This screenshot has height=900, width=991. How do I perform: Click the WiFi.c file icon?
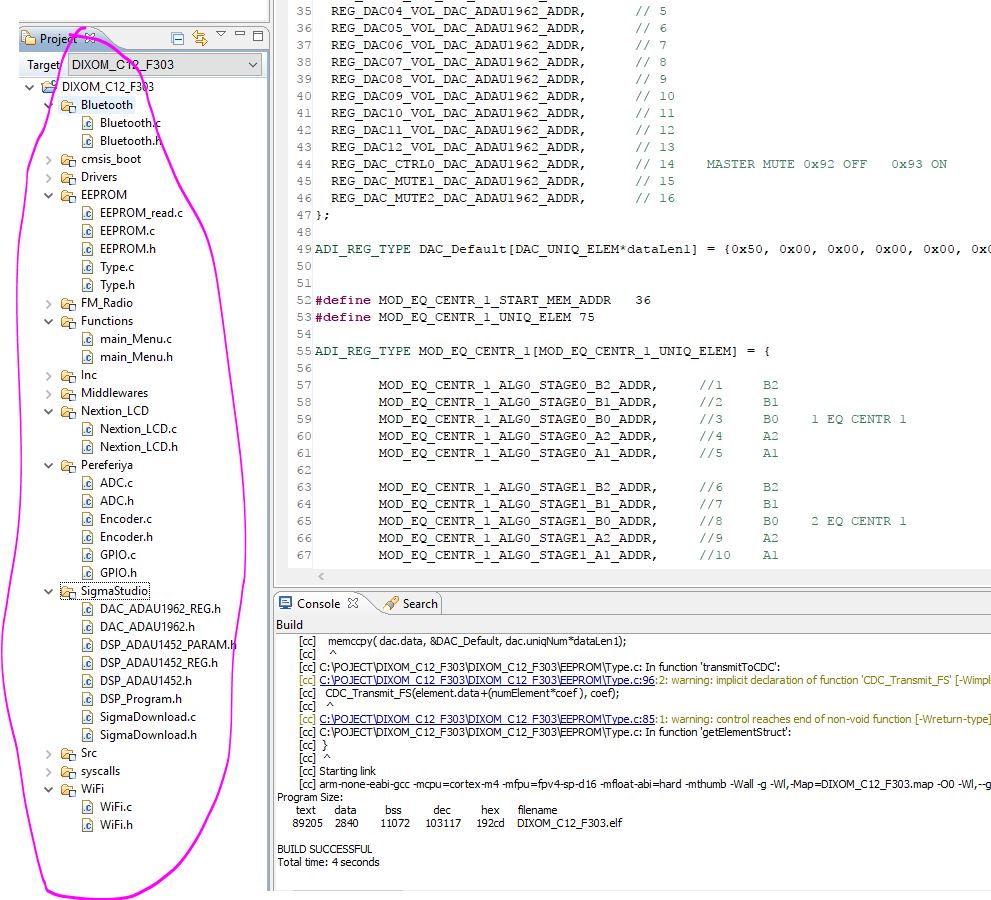(x=88, y=807)
